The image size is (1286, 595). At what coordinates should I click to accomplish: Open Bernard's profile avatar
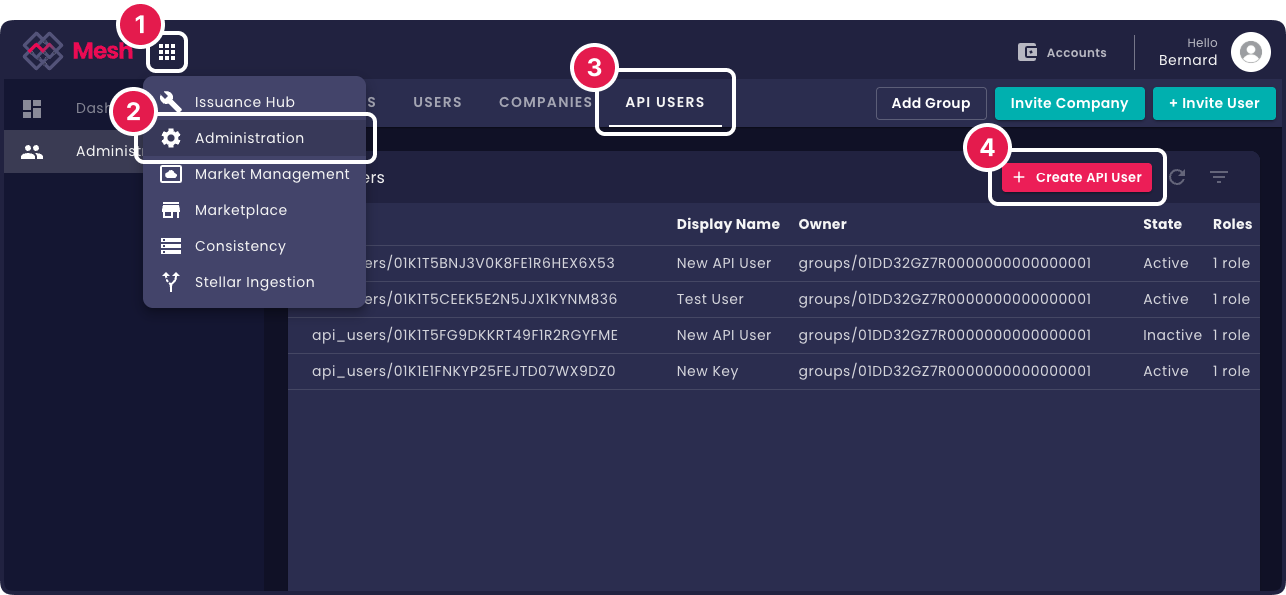coord(1251,52)
